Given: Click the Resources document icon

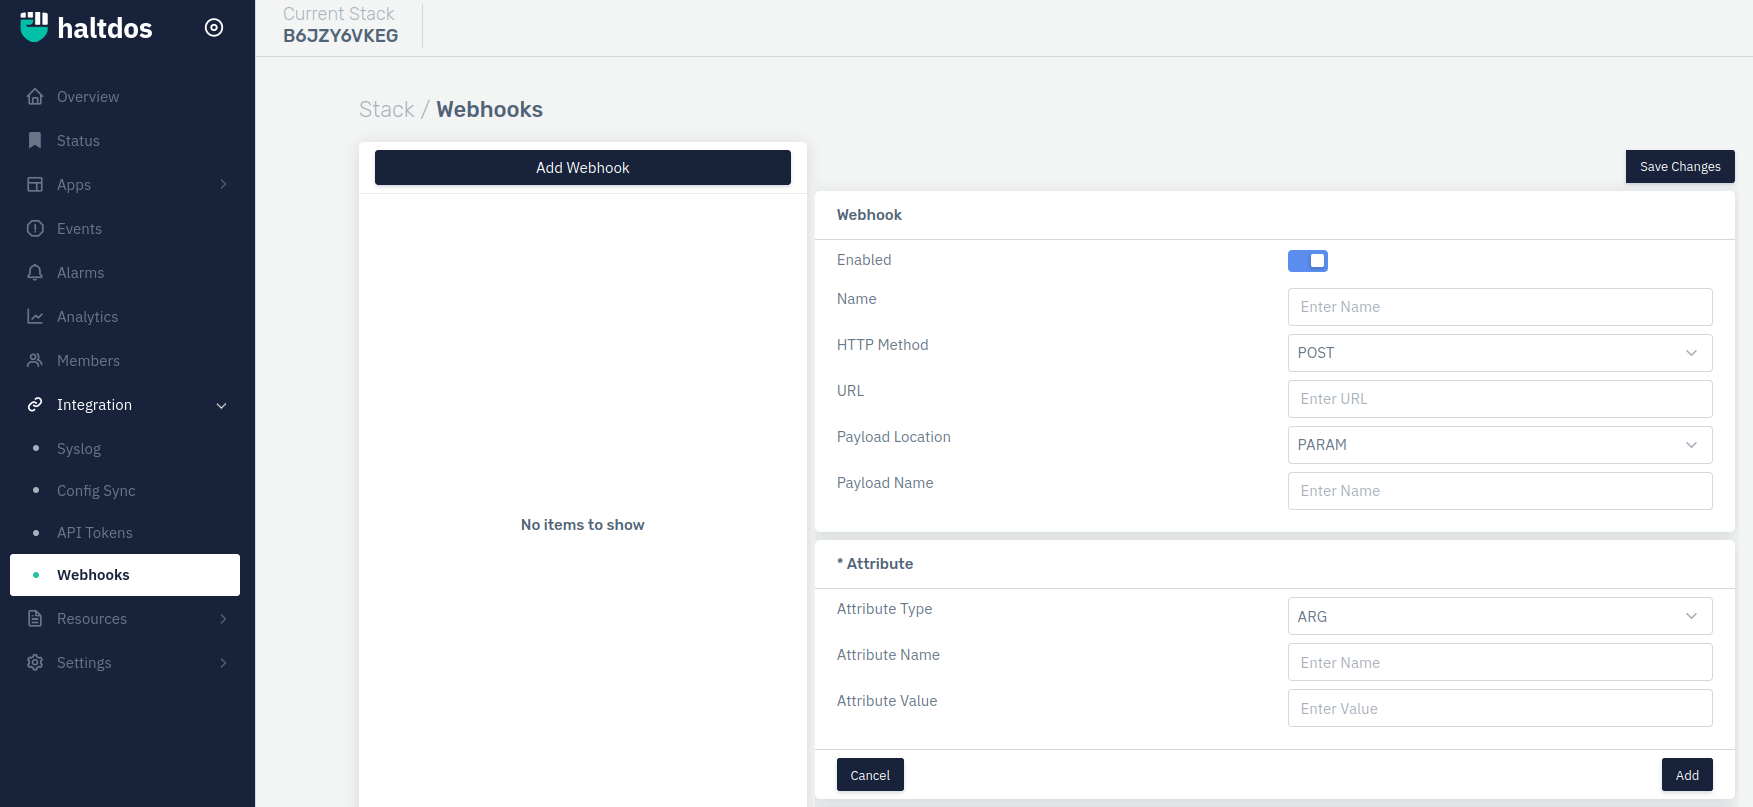Looking at the screenshot, I should (x=35, y=619).
